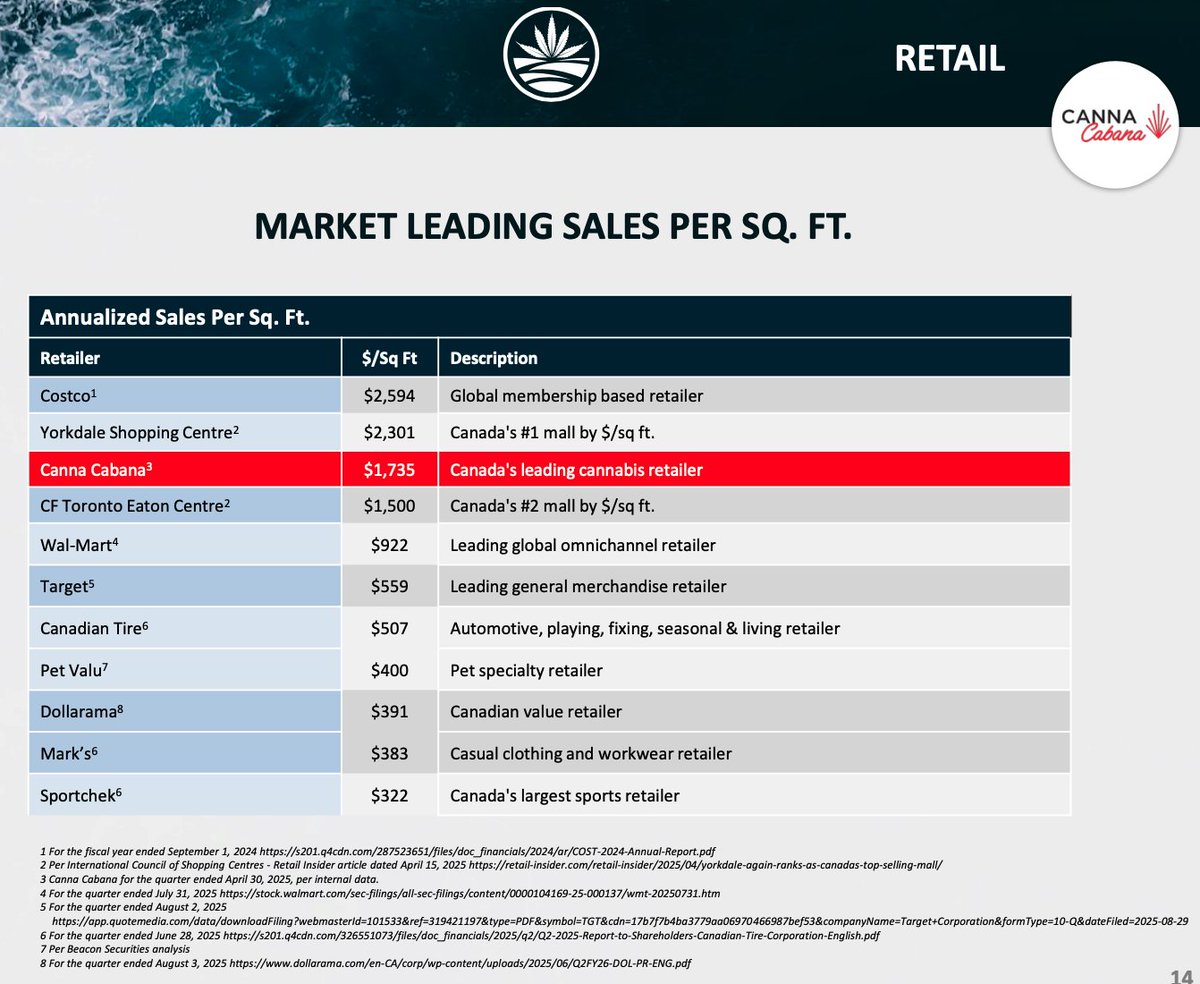This screenshot has width=1200, height=984.
Task: Select the CF Toronto Eaton Centre cell
Action: click(x=186, y=506)
